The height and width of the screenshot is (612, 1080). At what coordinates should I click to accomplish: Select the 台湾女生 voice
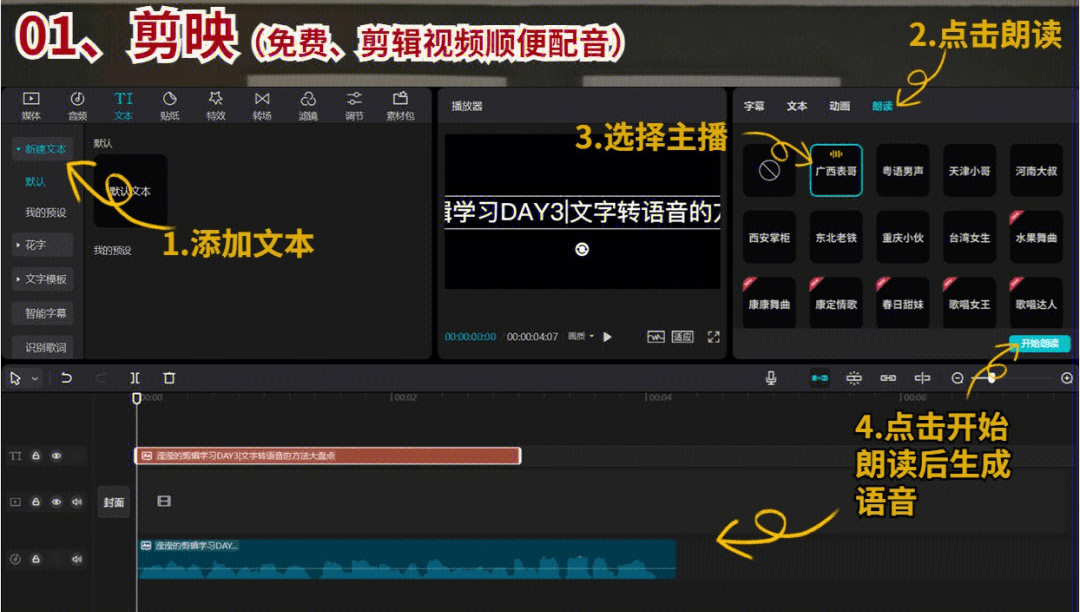[x=970, y=237]
